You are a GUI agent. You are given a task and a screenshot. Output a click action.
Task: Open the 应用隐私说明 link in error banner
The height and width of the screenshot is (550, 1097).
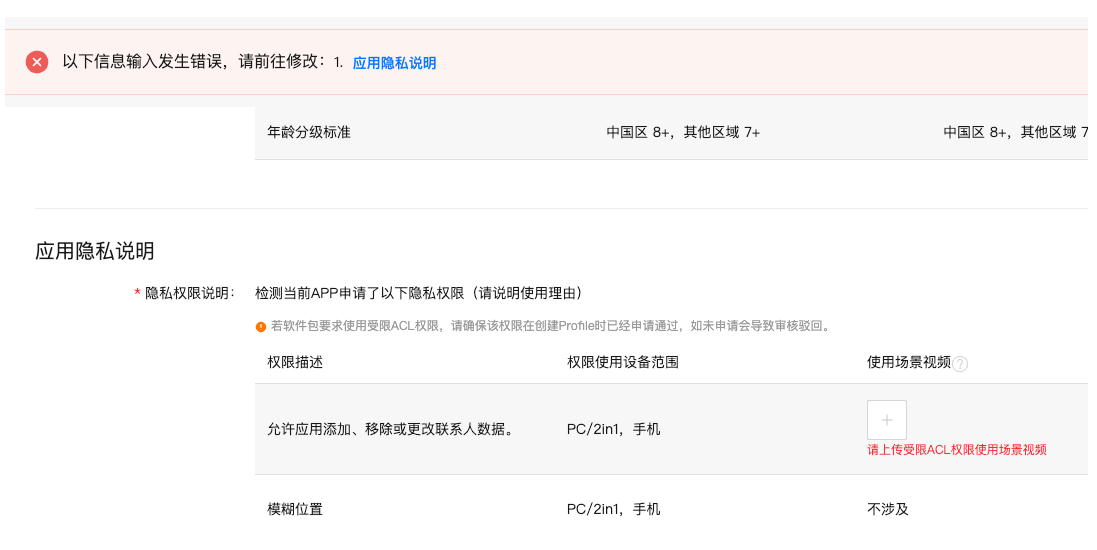394,63
